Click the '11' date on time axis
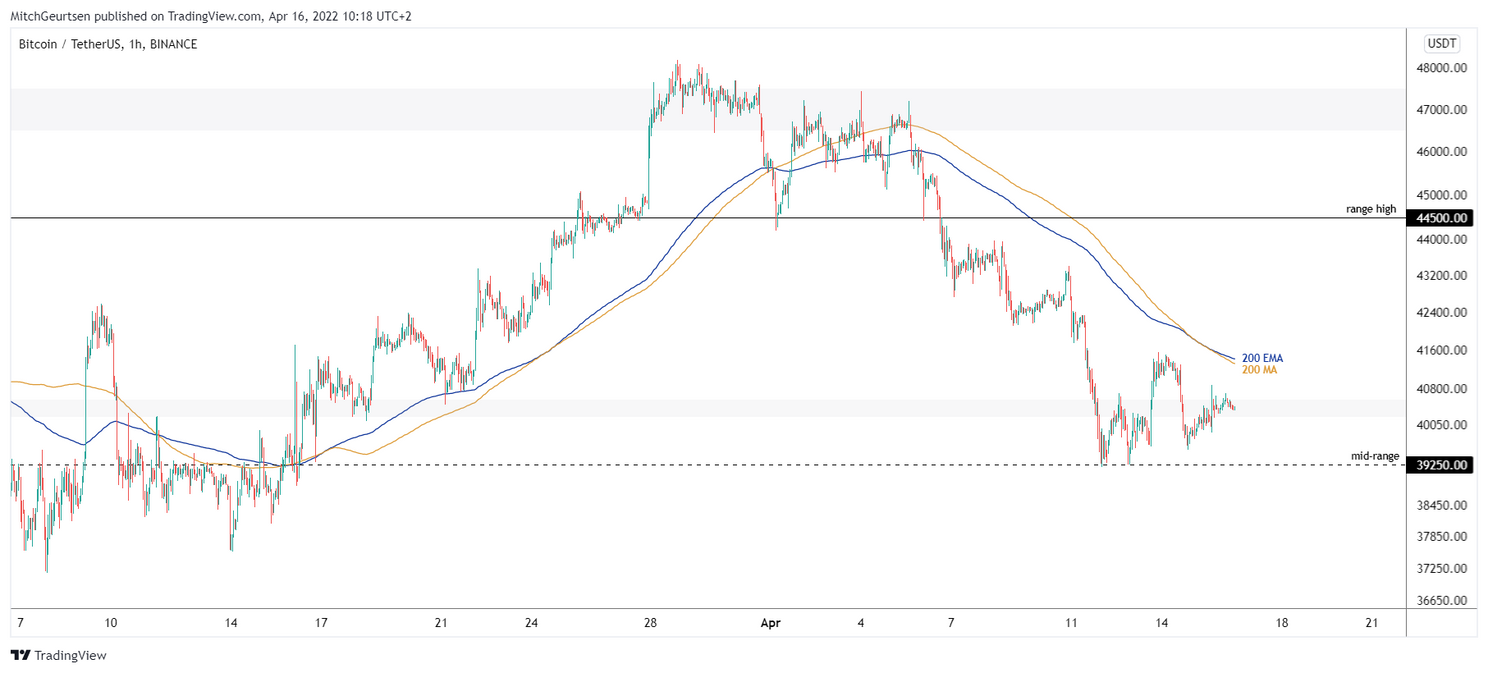1488x673 pixels. coord(1071,623)
